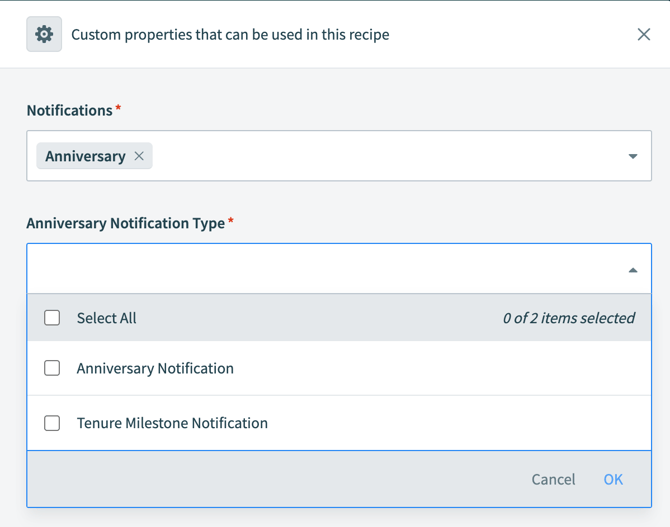The height and width of the screenshot is (527, 670).
Task: Enable the Anniversary Notification checkbox
Action: 52,368
